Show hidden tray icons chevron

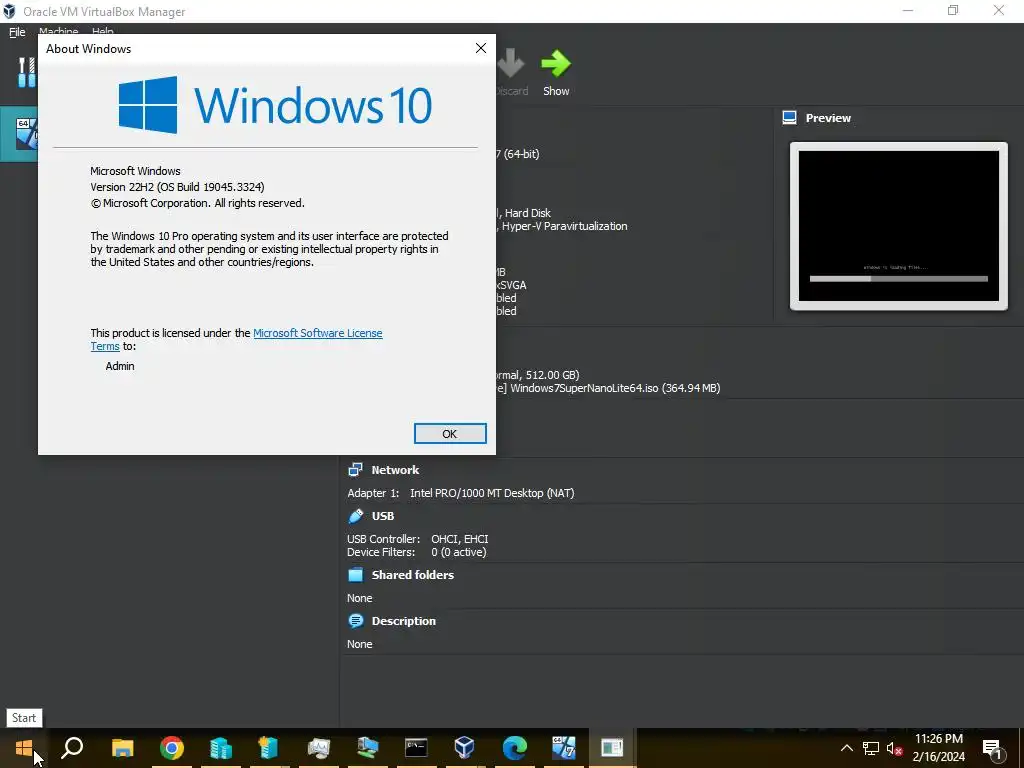(846, 748)
